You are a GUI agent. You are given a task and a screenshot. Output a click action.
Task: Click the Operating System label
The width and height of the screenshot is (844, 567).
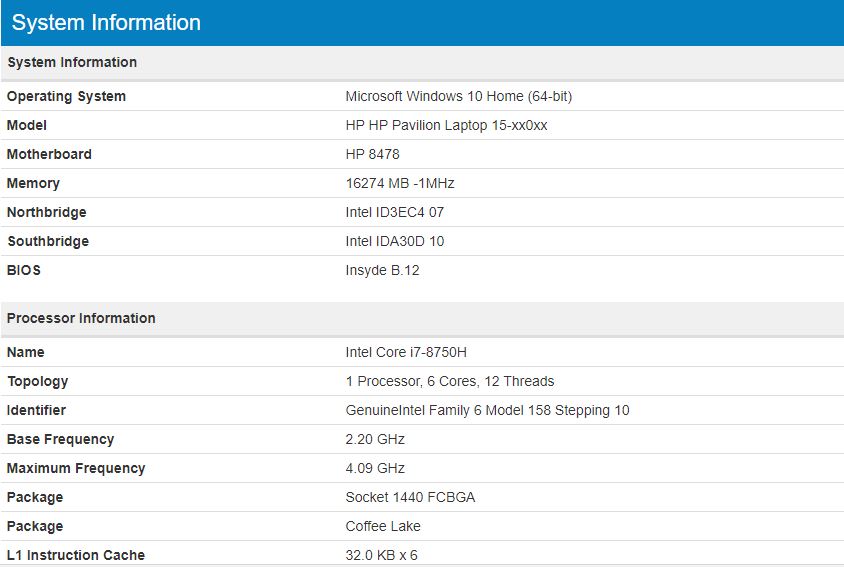66,96
